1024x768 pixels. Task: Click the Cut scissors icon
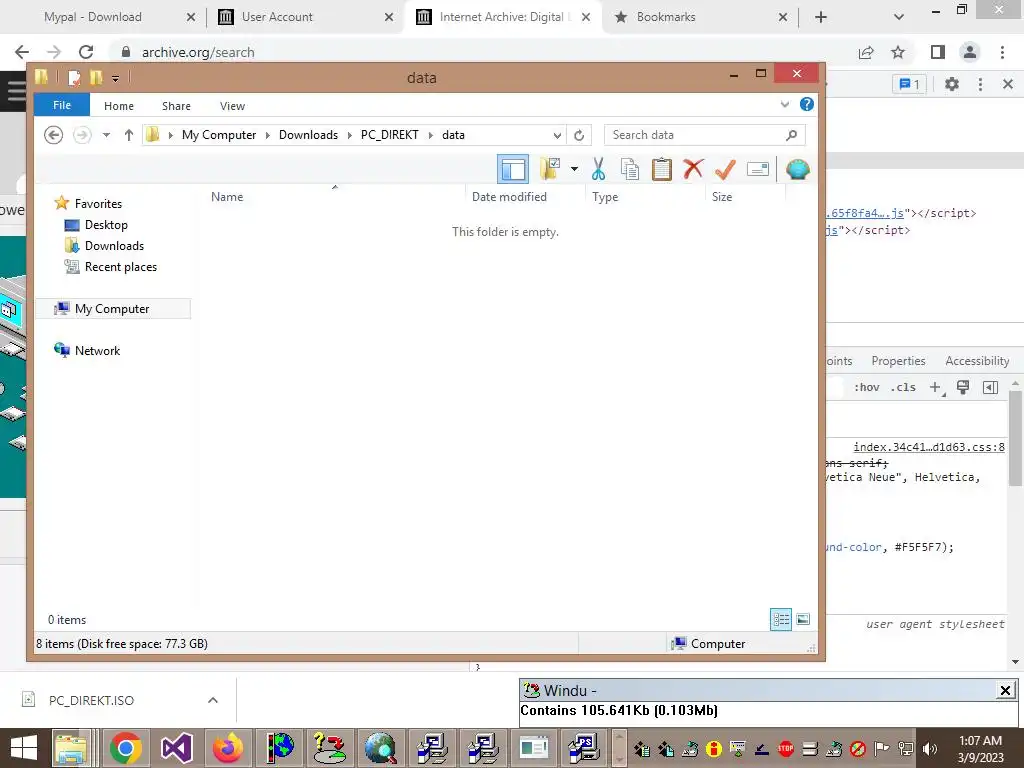[x=598, y=169]
